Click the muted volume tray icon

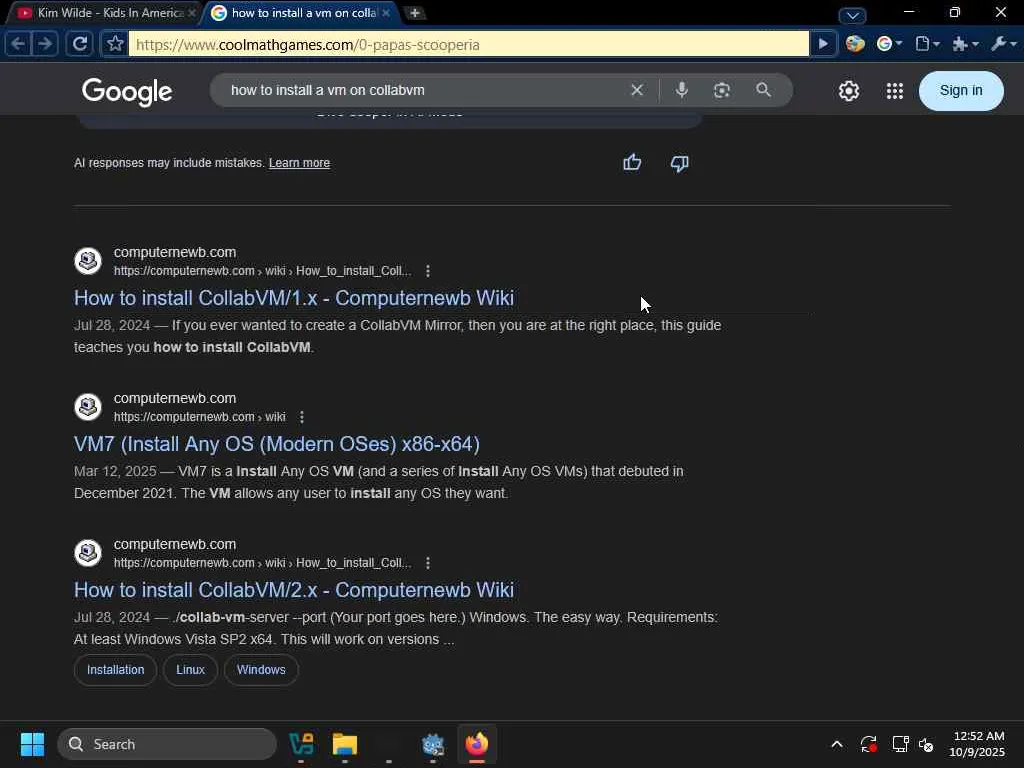926,744
